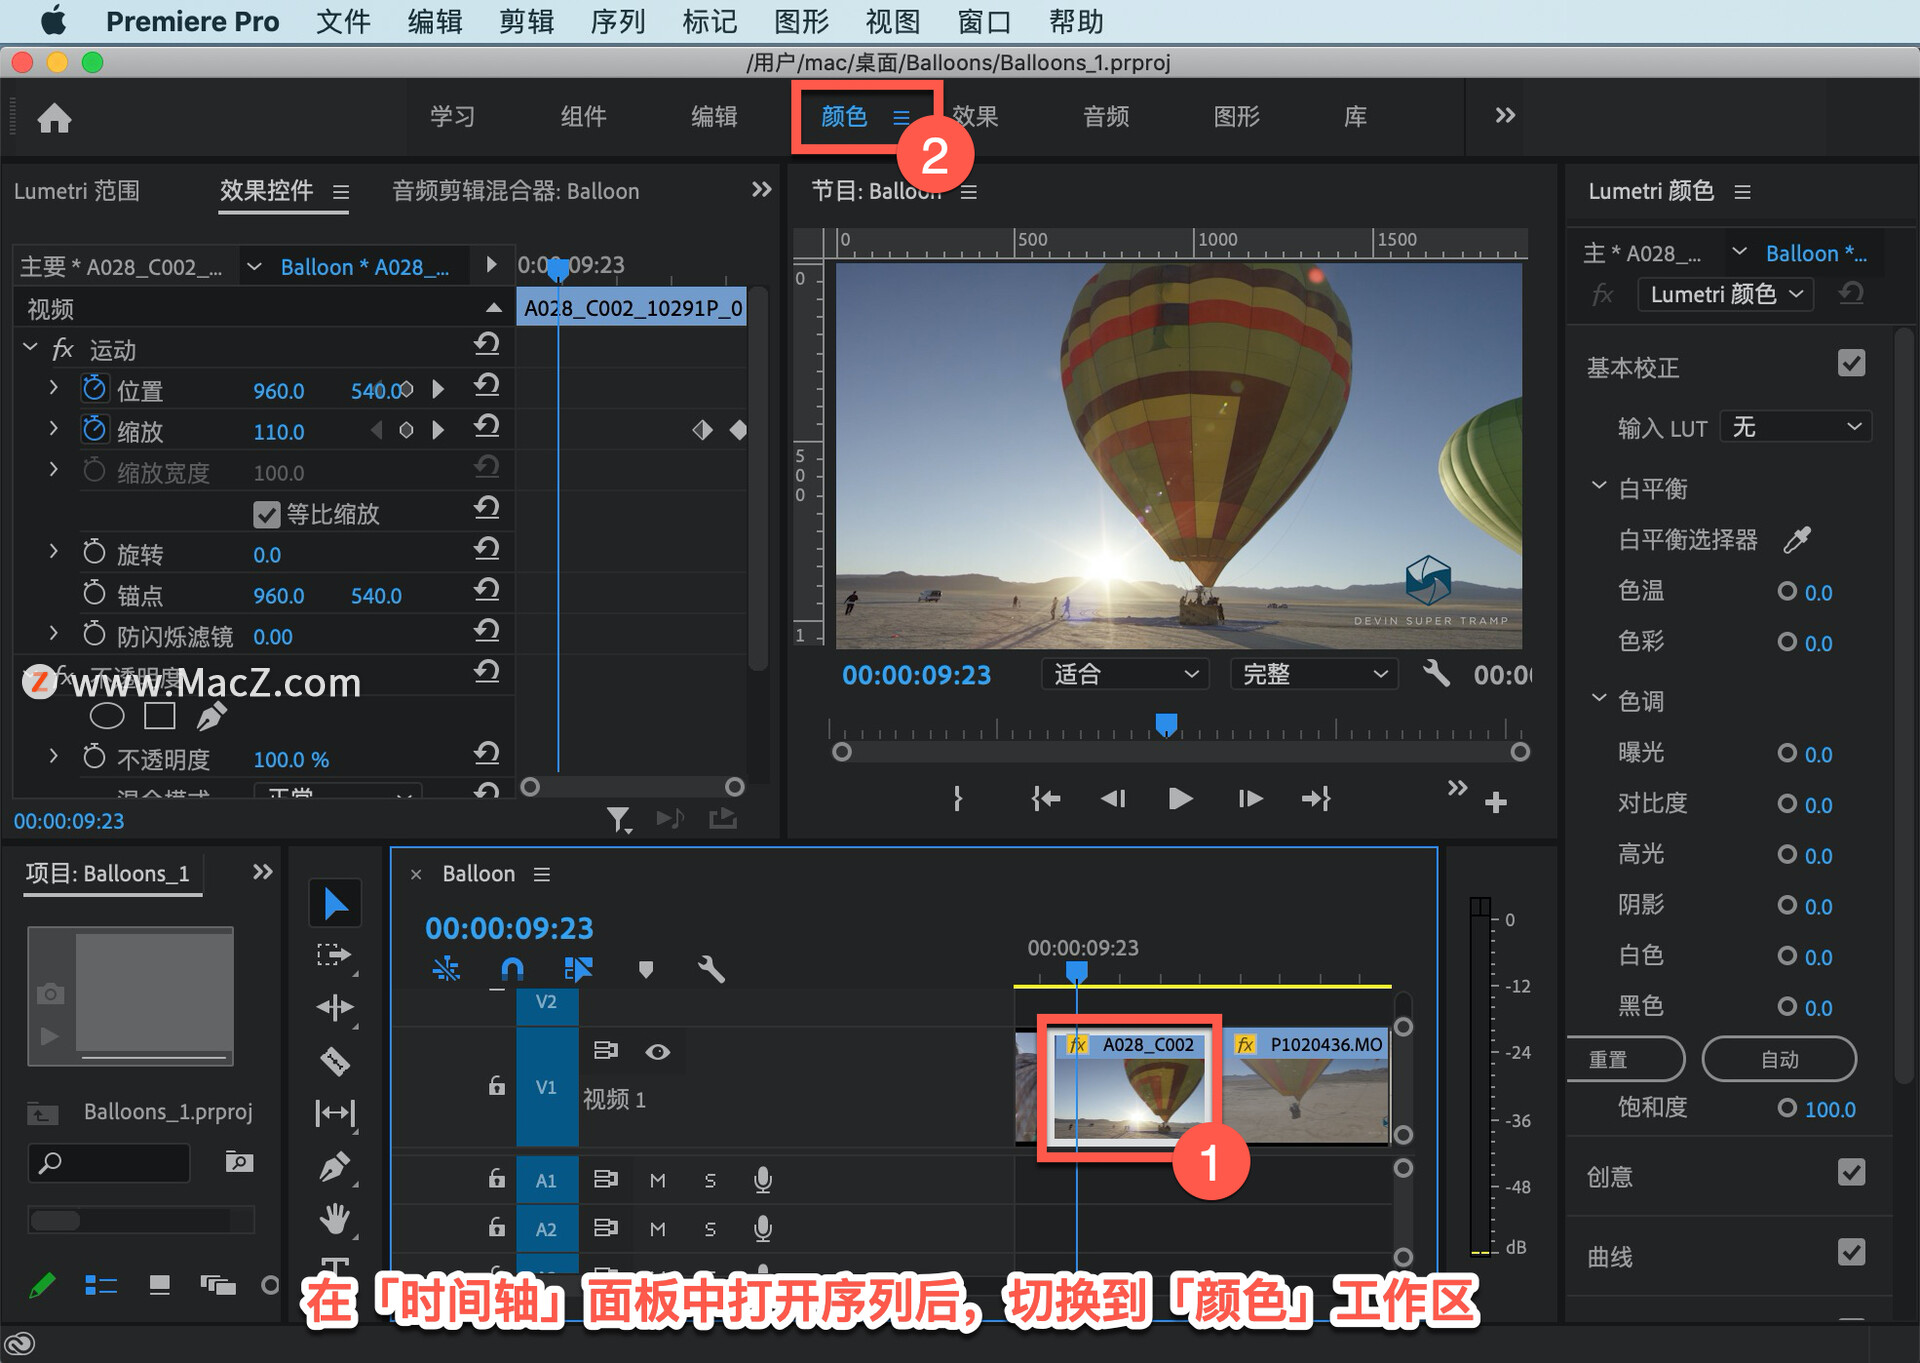Uncheck Uniform Scale checkbox
Image resolution: width=1920 pixels, height=1363 pixels.
pos(266,514)
